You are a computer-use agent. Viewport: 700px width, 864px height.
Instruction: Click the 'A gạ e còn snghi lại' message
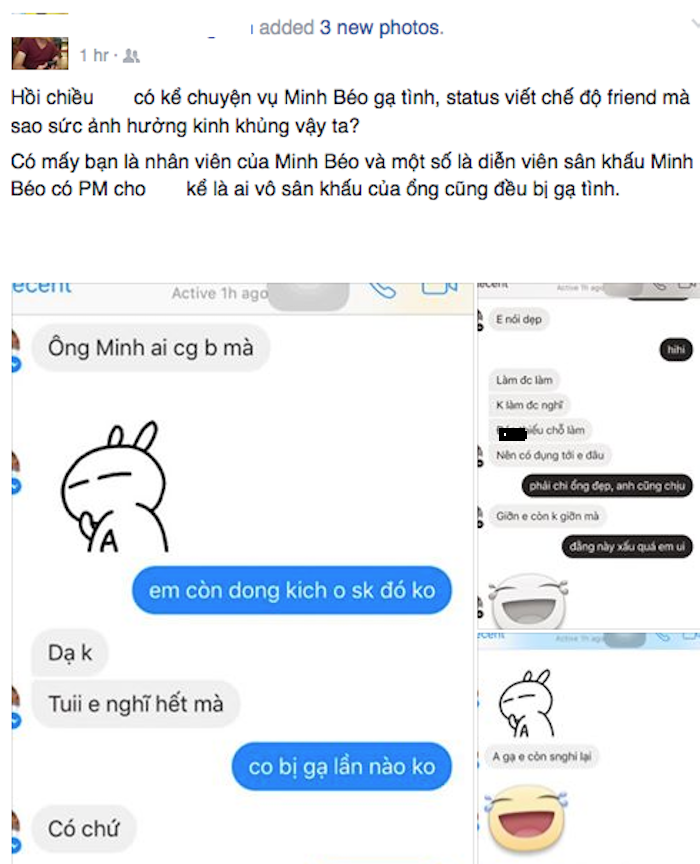click(541, 757)
